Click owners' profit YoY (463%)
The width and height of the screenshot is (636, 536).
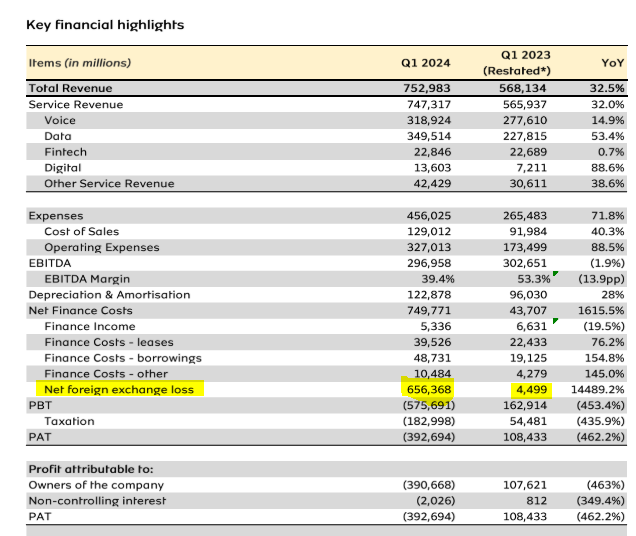pyautogui.click(x=606, y=485)
